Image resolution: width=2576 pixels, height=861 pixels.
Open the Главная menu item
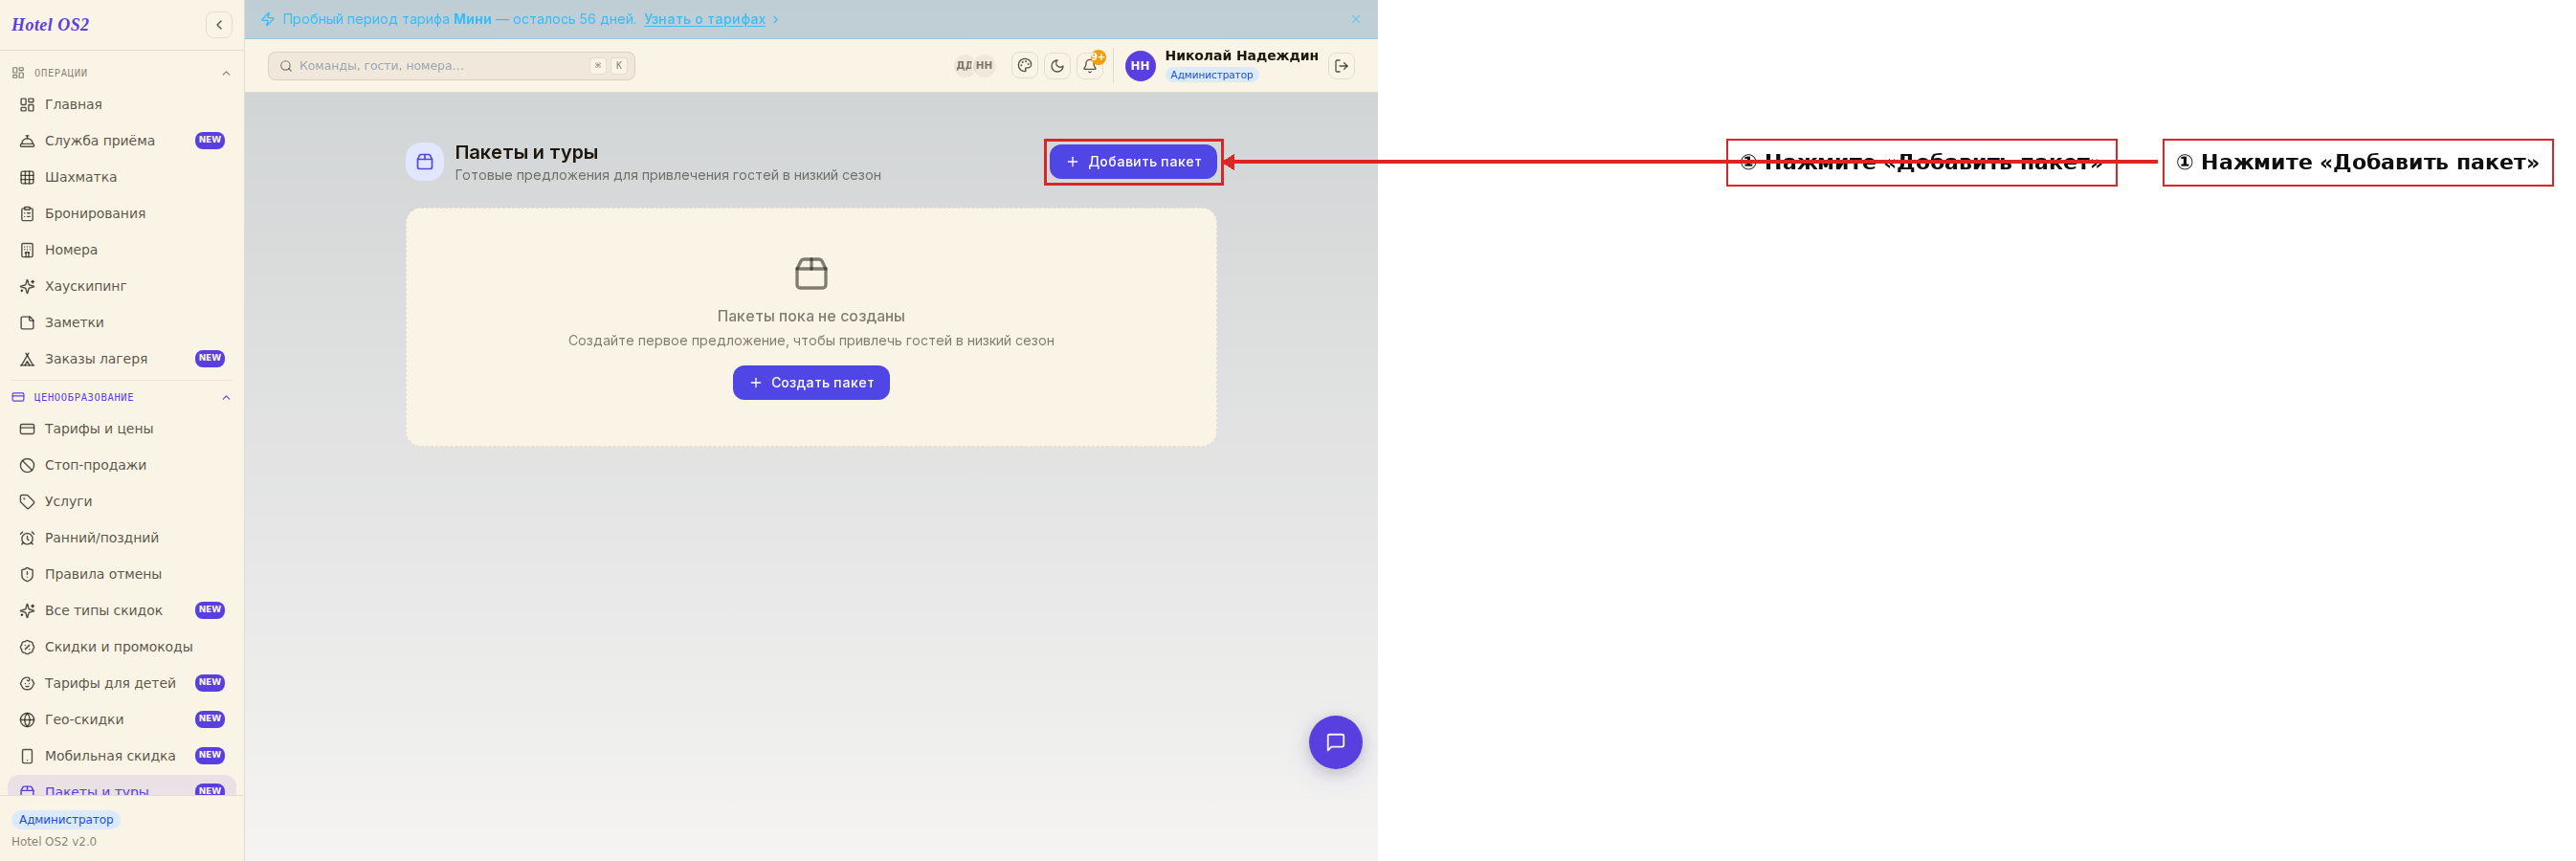coord(121,104)
